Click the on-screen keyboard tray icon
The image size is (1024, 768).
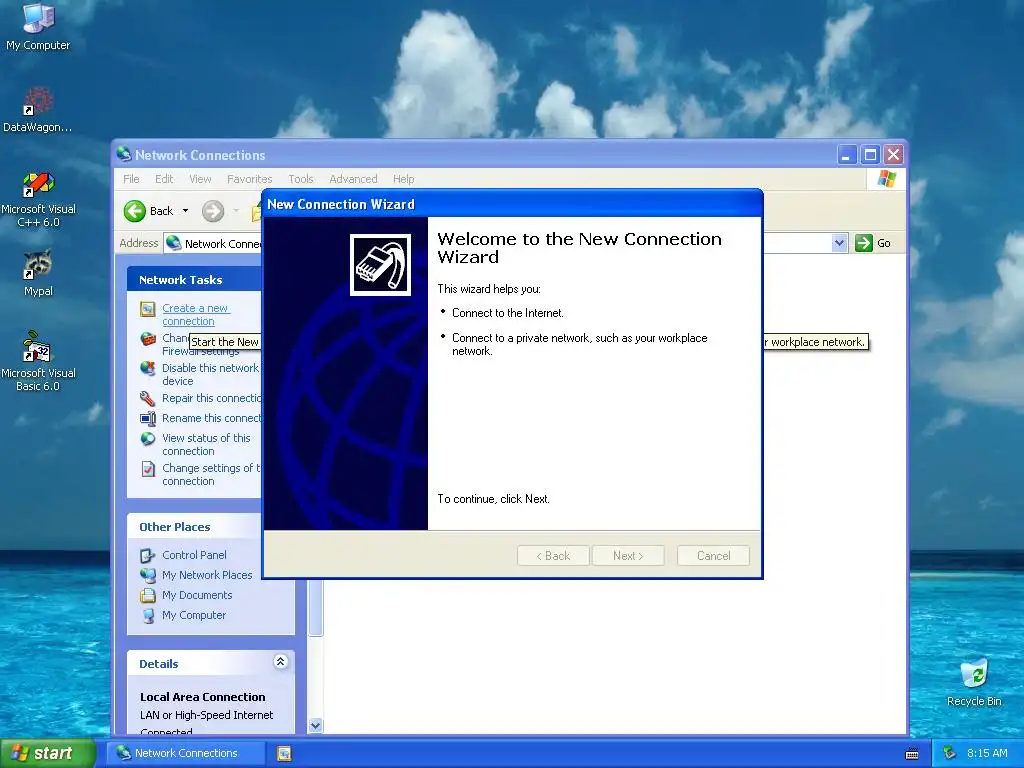tap(912, 754)
